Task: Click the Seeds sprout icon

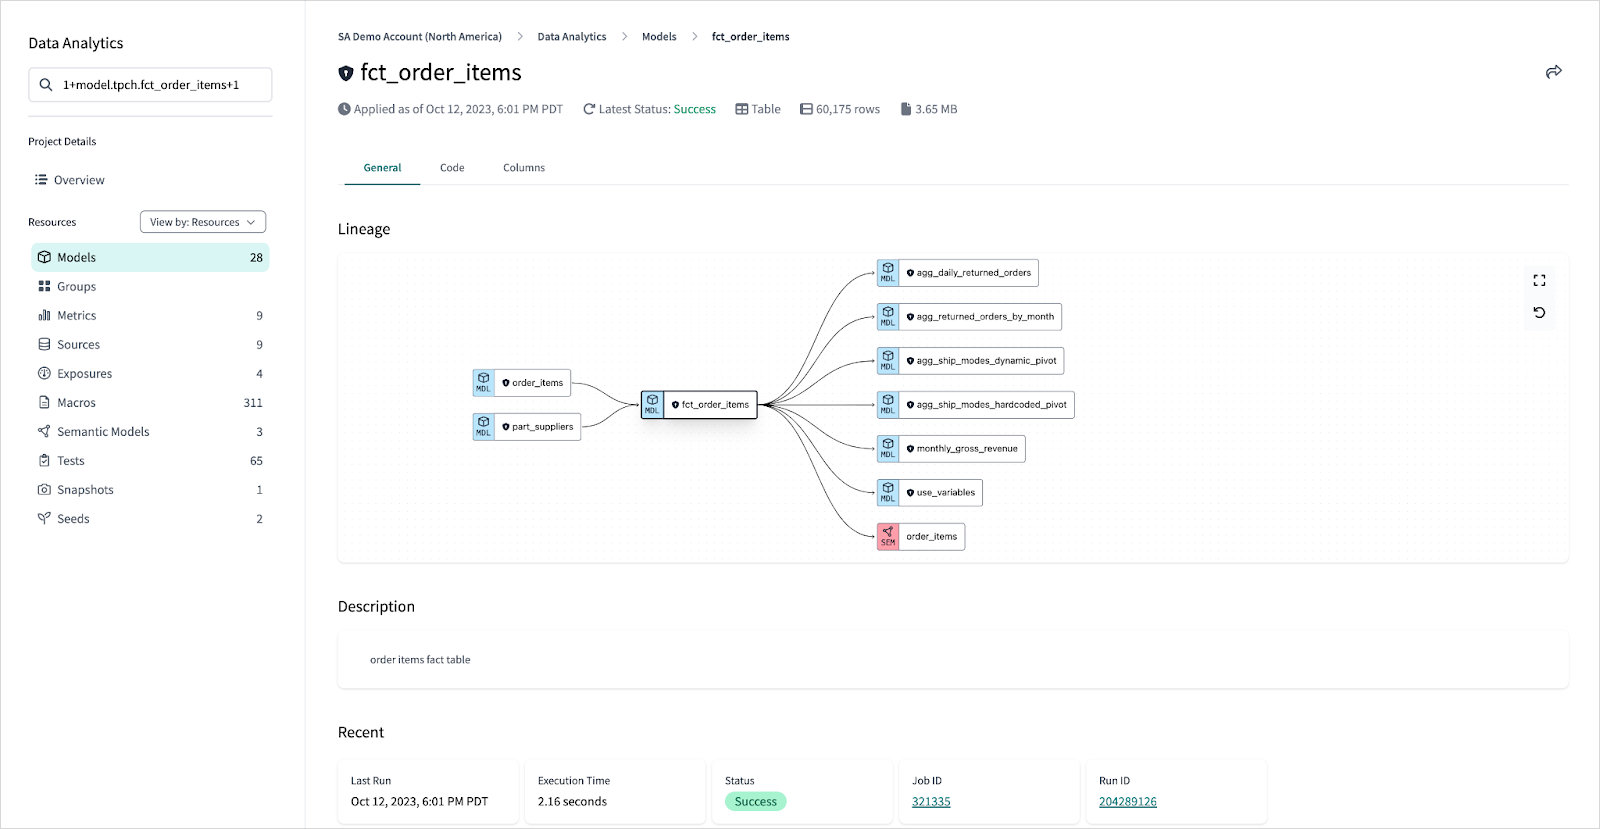Action: (44, 518)
